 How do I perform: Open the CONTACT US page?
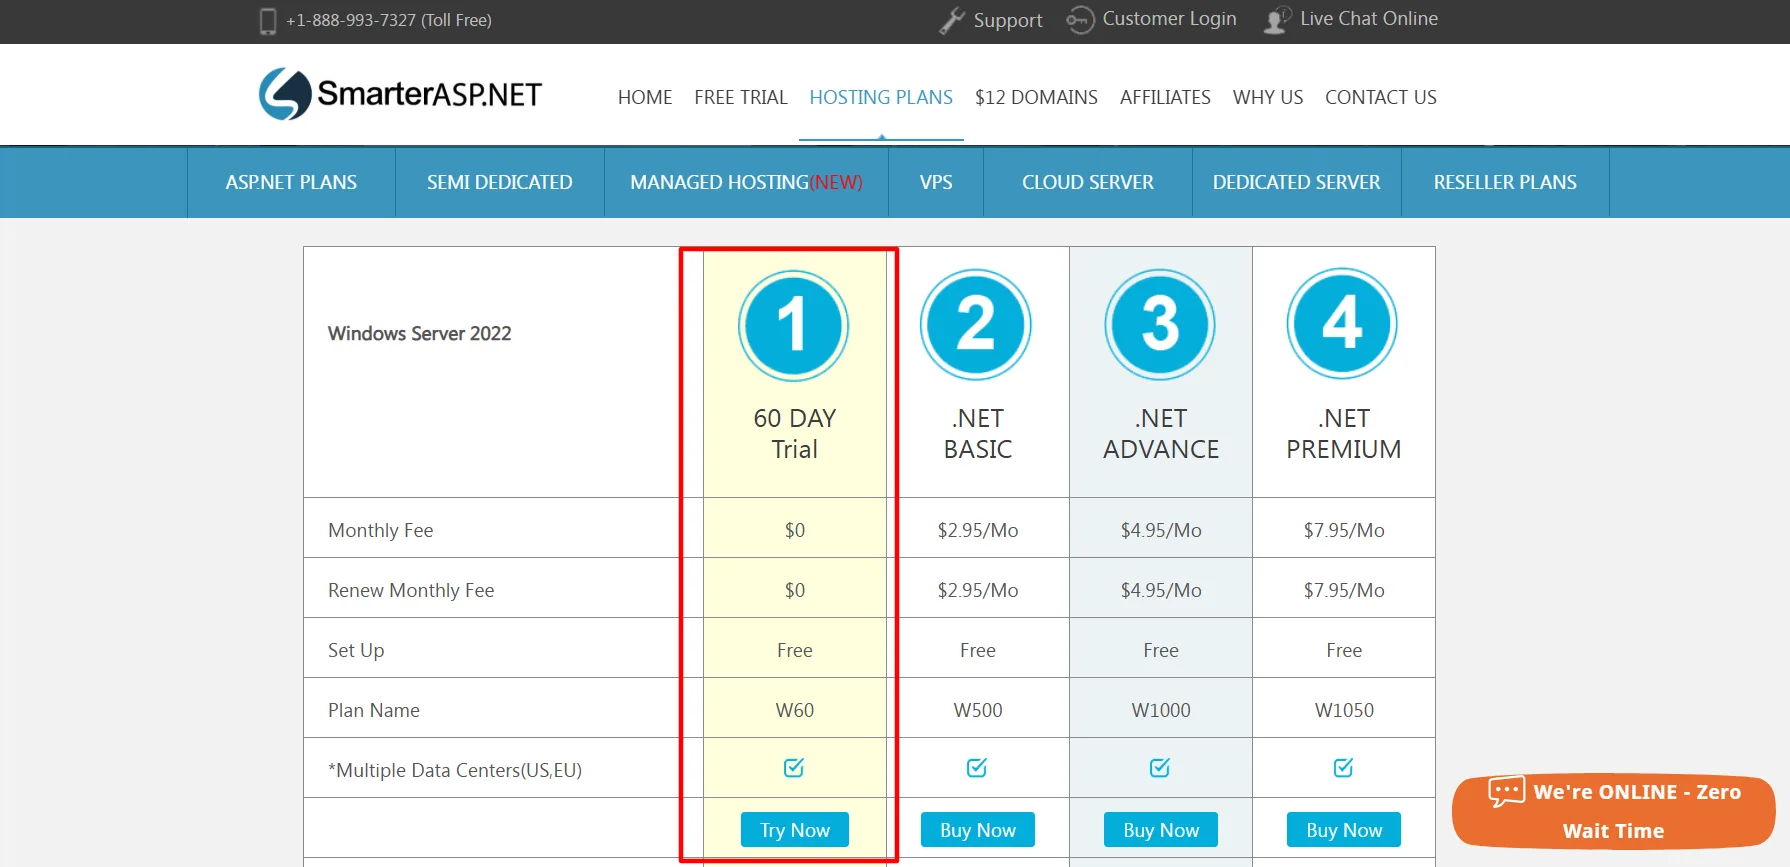tap(1381, 97)
